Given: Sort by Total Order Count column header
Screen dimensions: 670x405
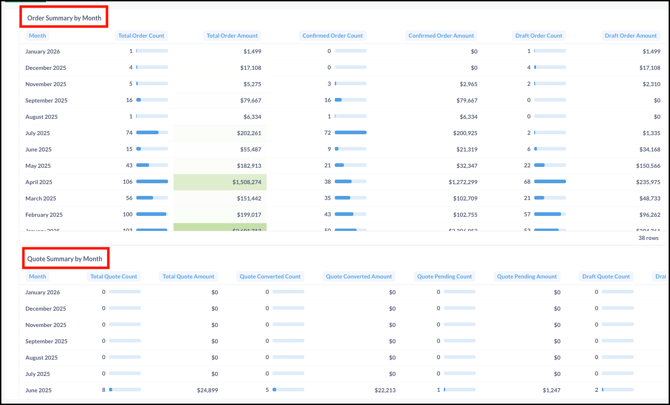Looking at the screenshot, I should [x=141, y=36].
